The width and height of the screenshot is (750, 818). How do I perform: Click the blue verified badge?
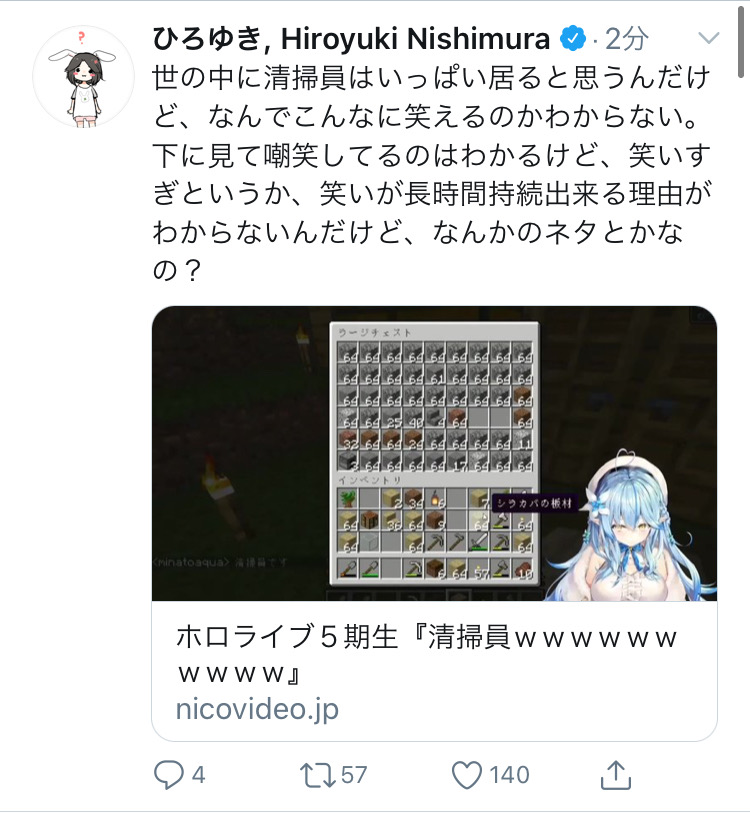pos(572,39)
